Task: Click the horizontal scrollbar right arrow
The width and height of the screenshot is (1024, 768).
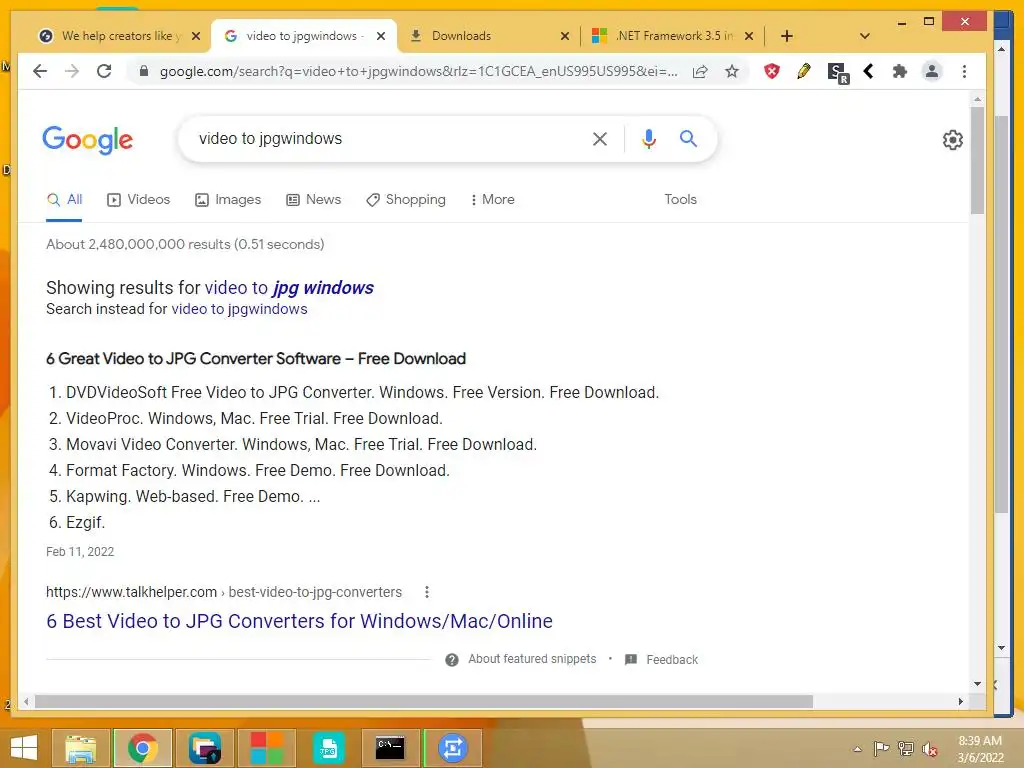Action: click(960, 701)
